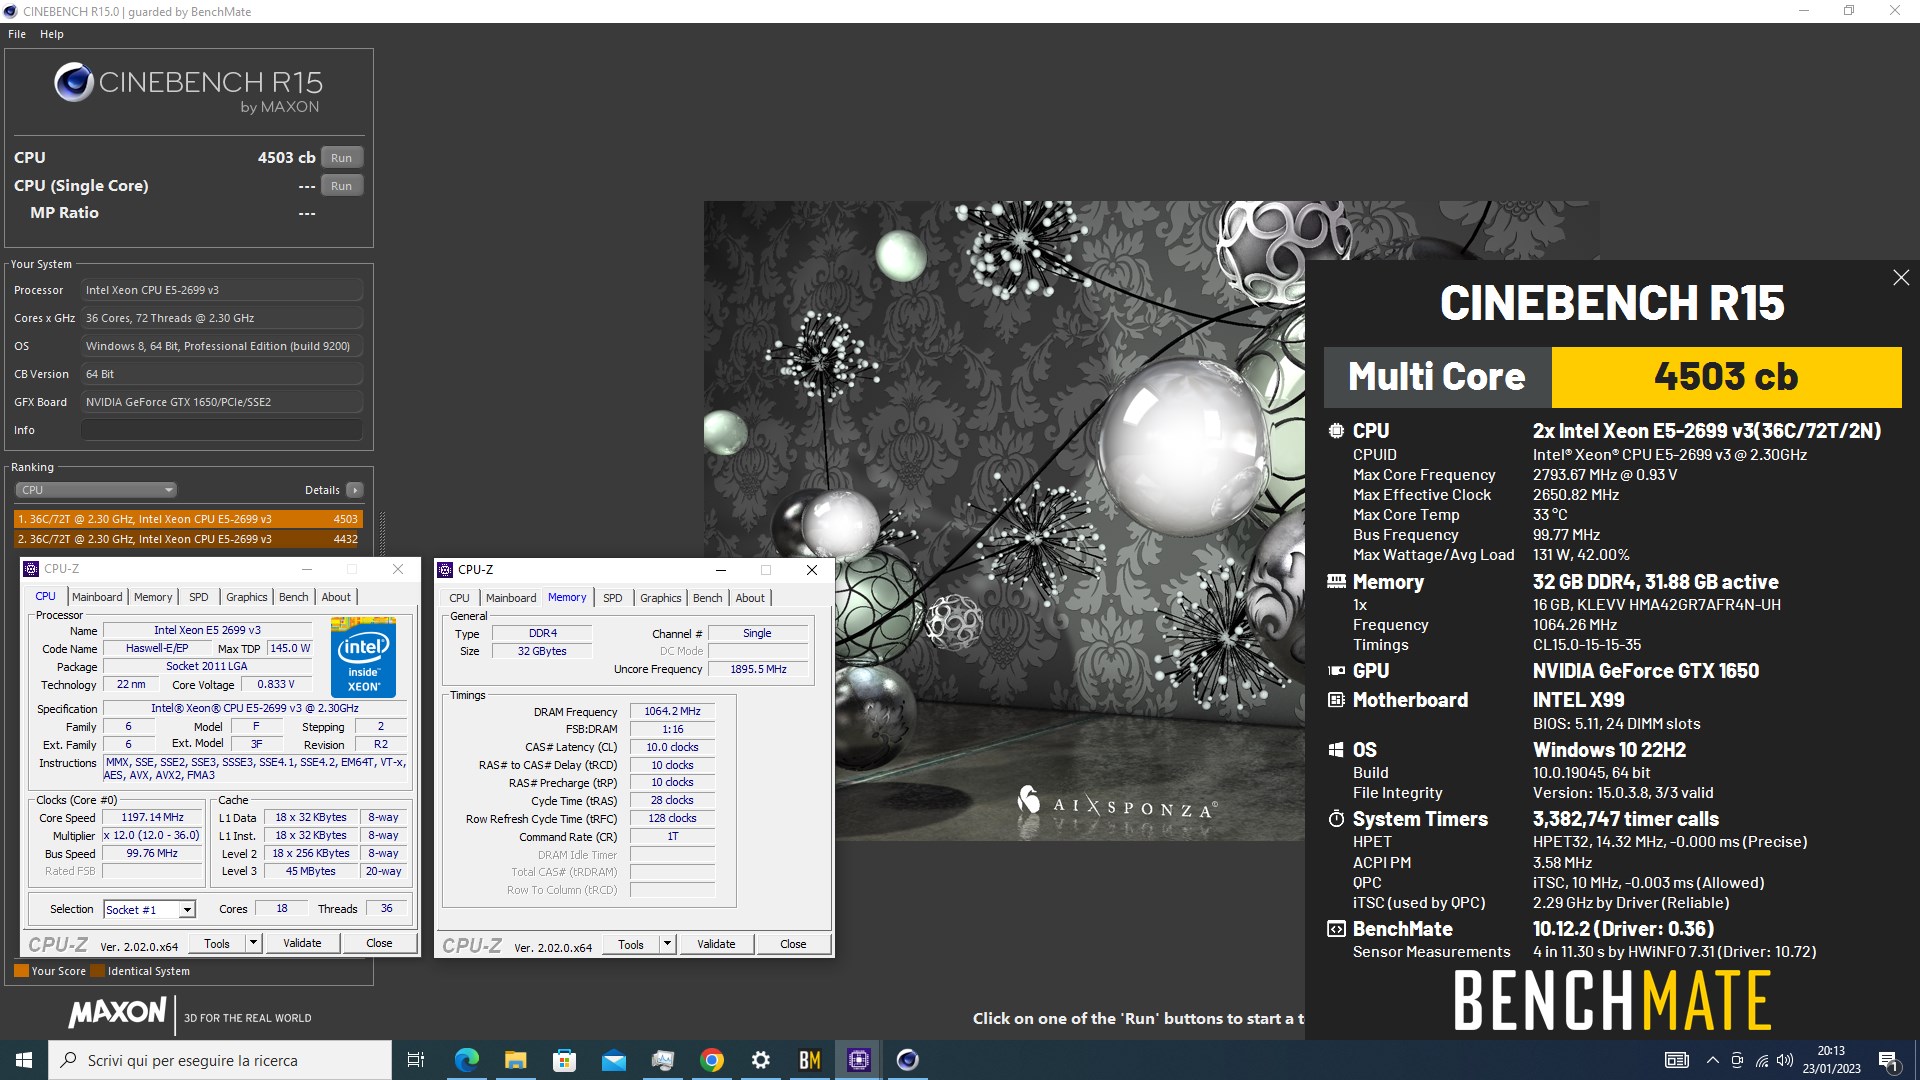The width and height of the screenshot is (1920, 1080).
Task: Open notification center icon
Action: tap(1889, 1061)
